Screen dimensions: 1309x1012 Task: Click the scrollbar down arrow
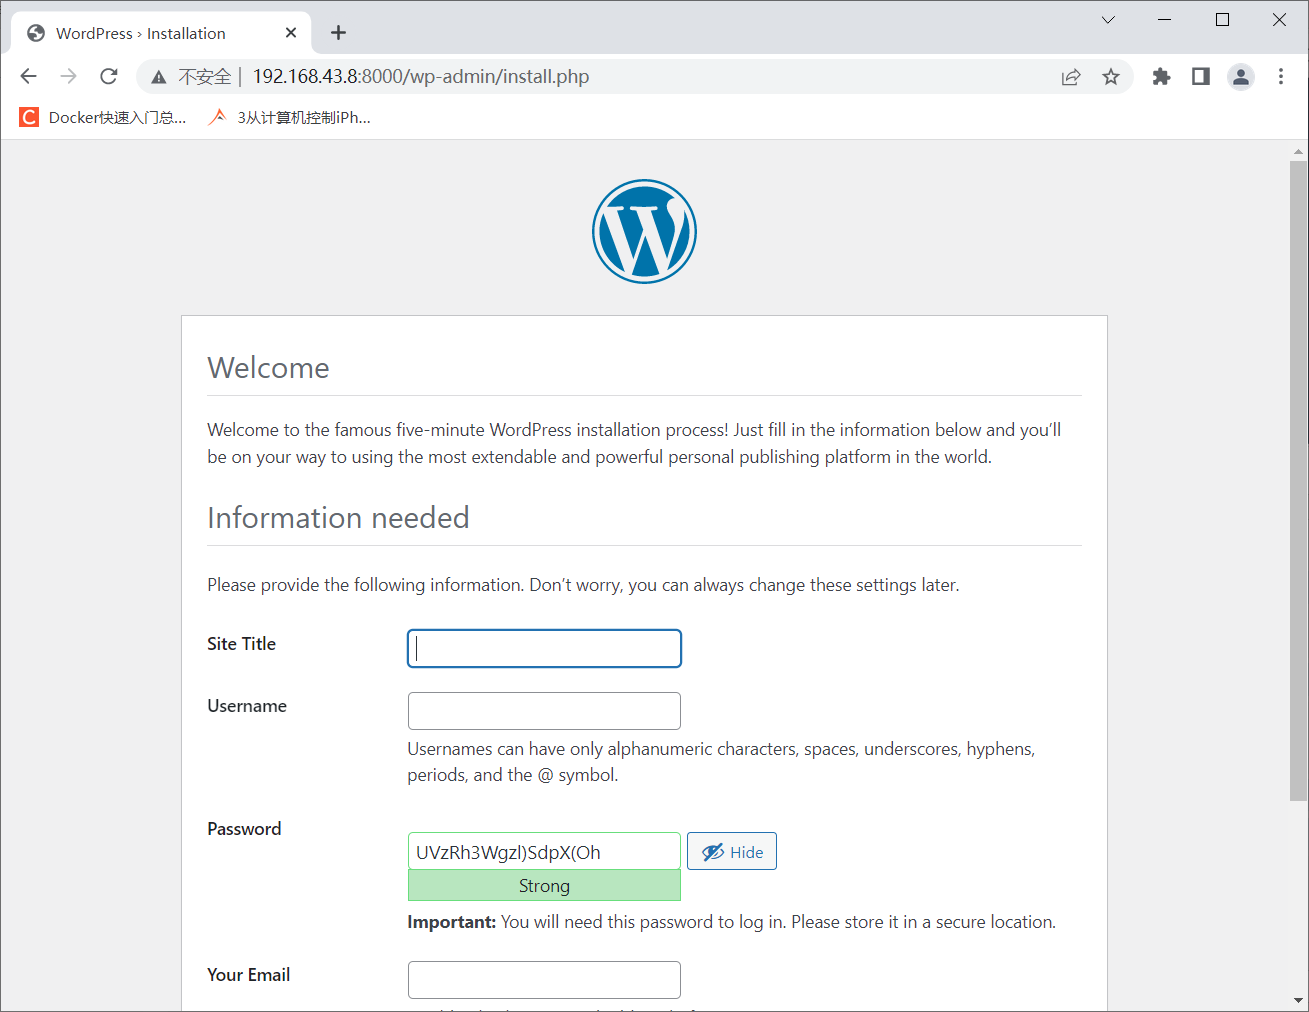1298,1000
